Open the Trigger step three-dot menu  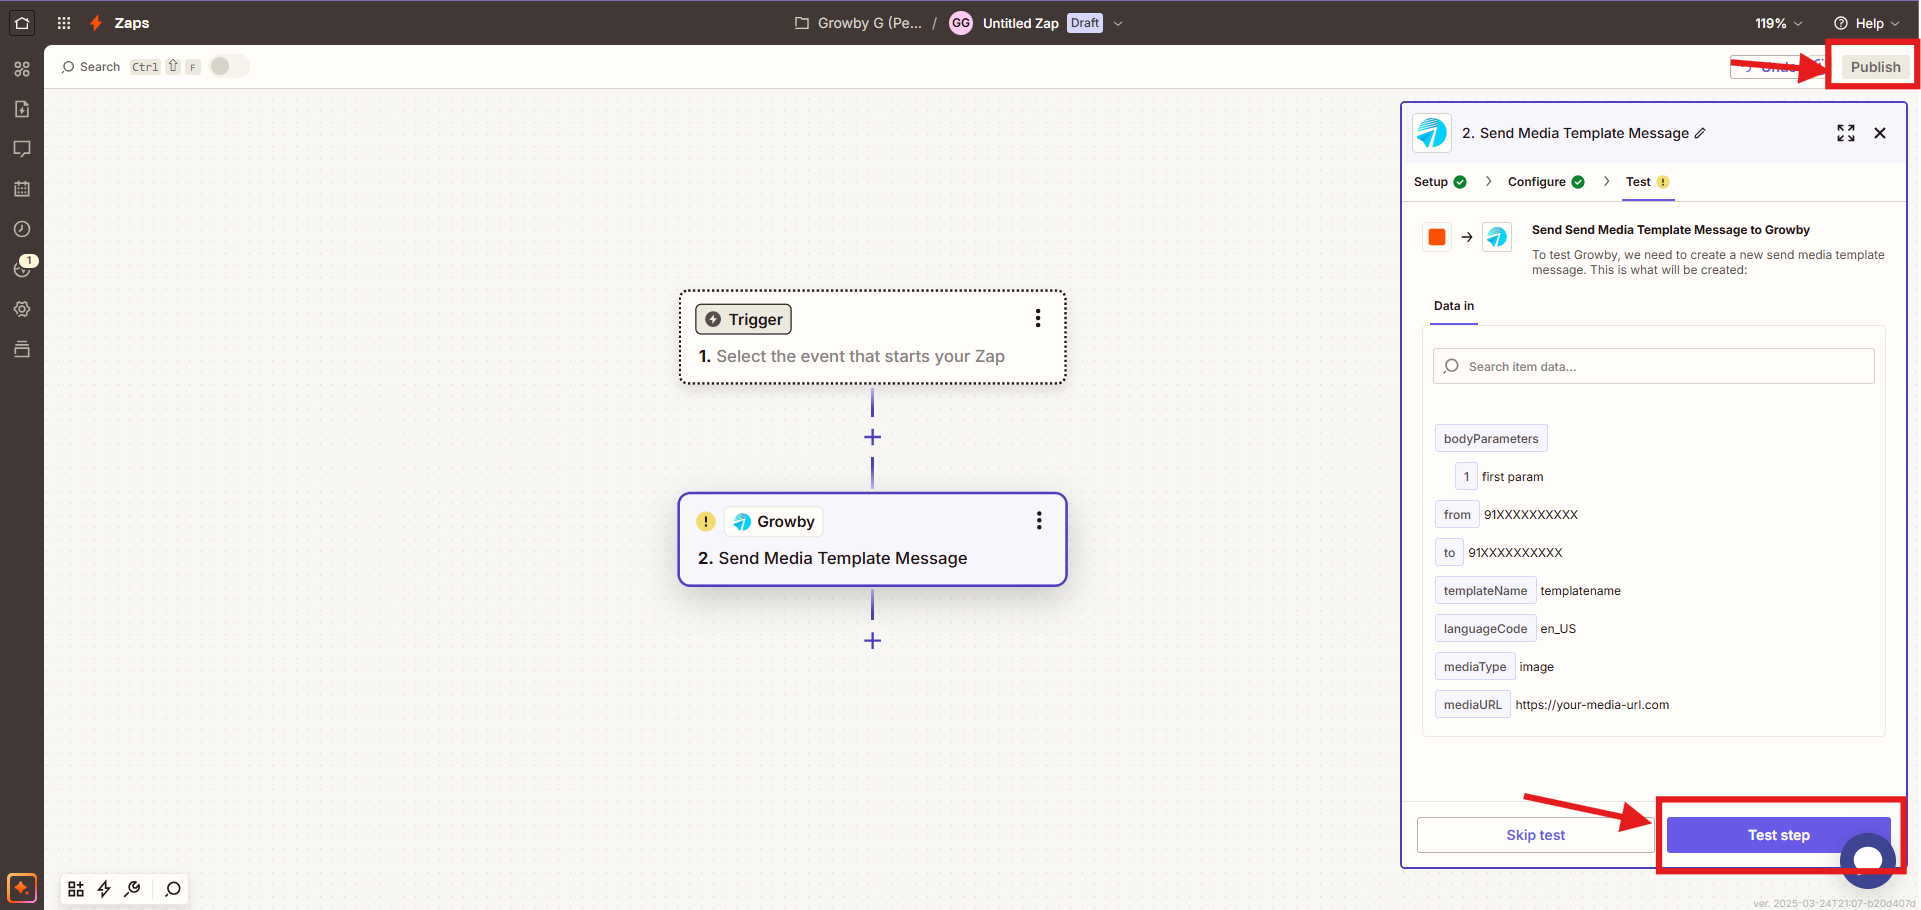click(x=1038, y=318)
